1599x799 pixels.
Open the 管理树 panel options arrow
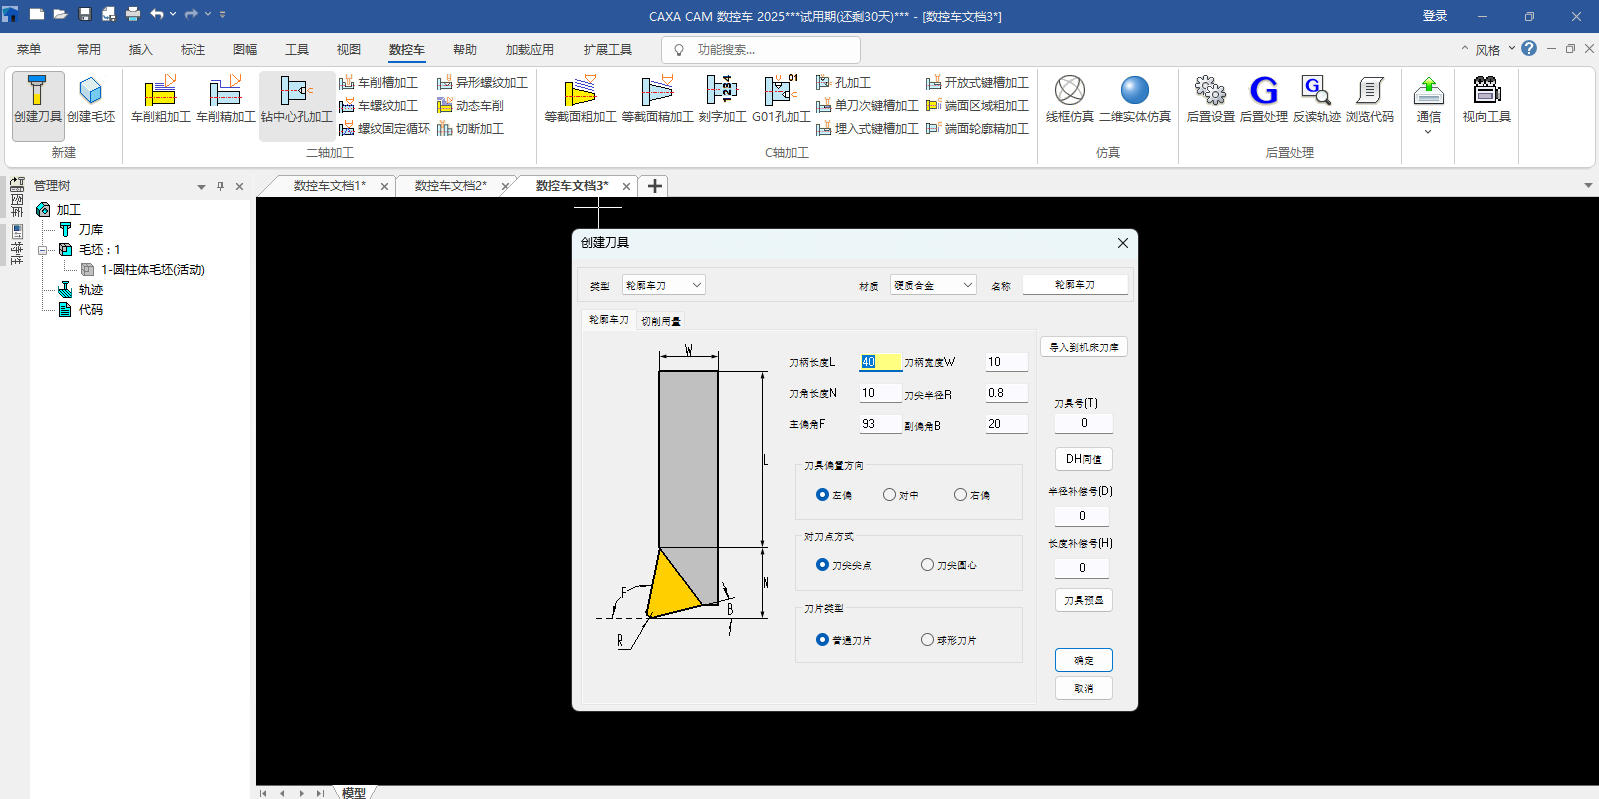coord(201,186)
